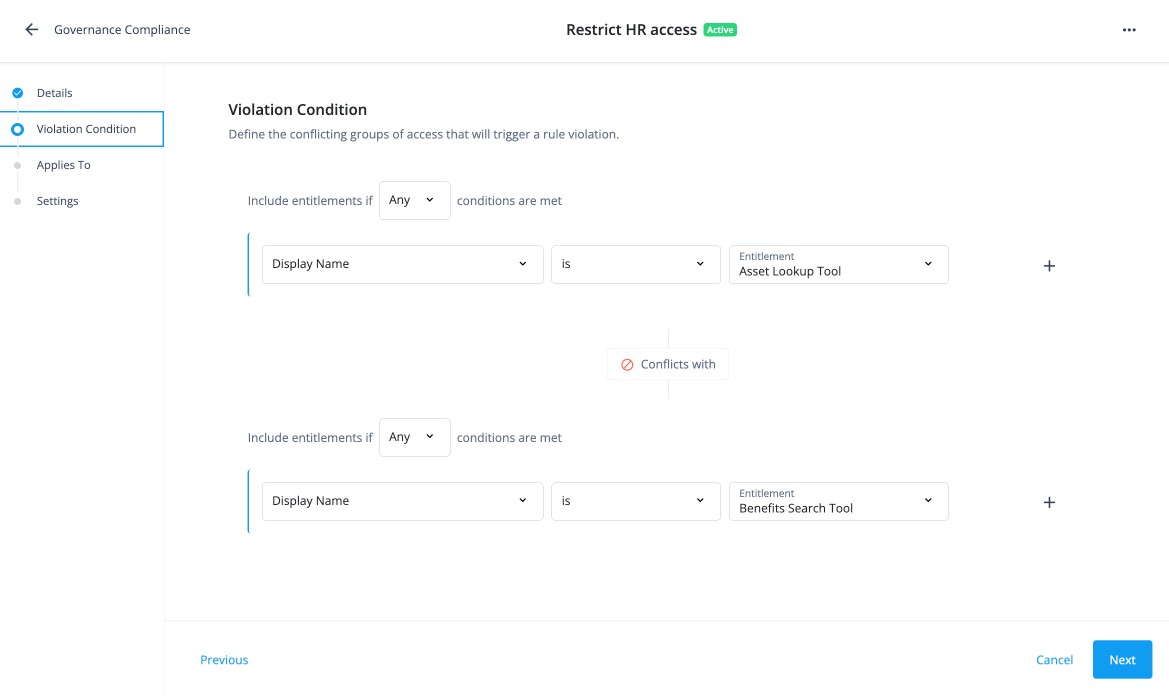The height and width of the screenshot is (696, 1169).
Task: Click the second 'conditions are met' label
Action: (509, 437)
